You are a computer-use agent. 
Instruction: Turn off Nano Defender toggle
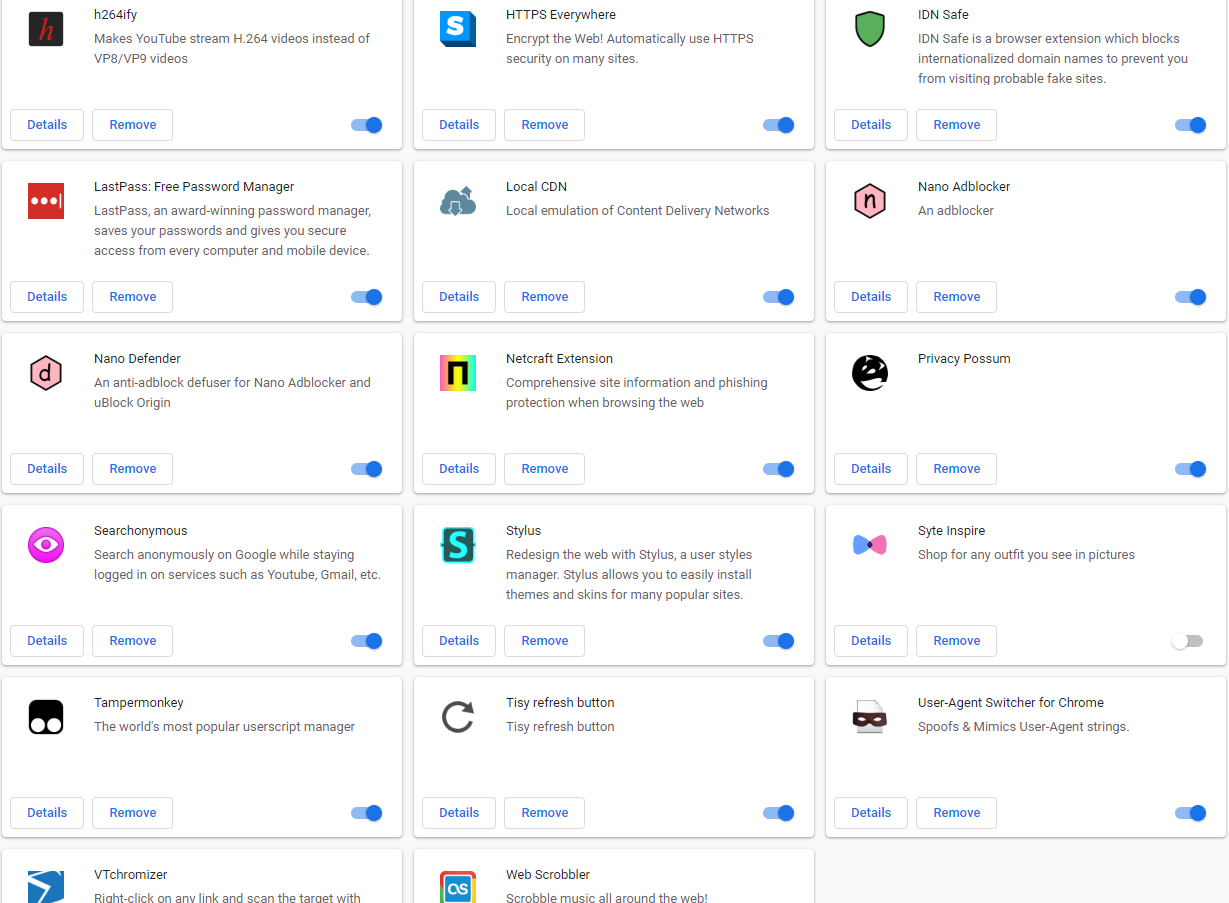click(367, 469)
